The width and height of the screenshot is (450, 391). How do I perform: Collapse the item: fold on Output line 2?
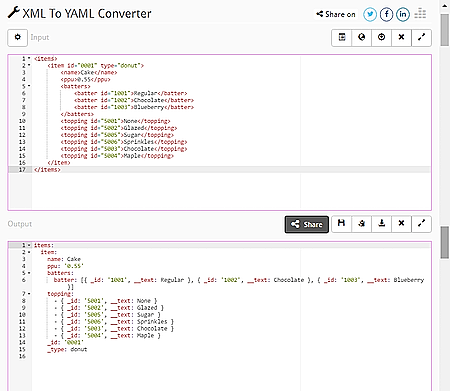click(x=29, y=252)
